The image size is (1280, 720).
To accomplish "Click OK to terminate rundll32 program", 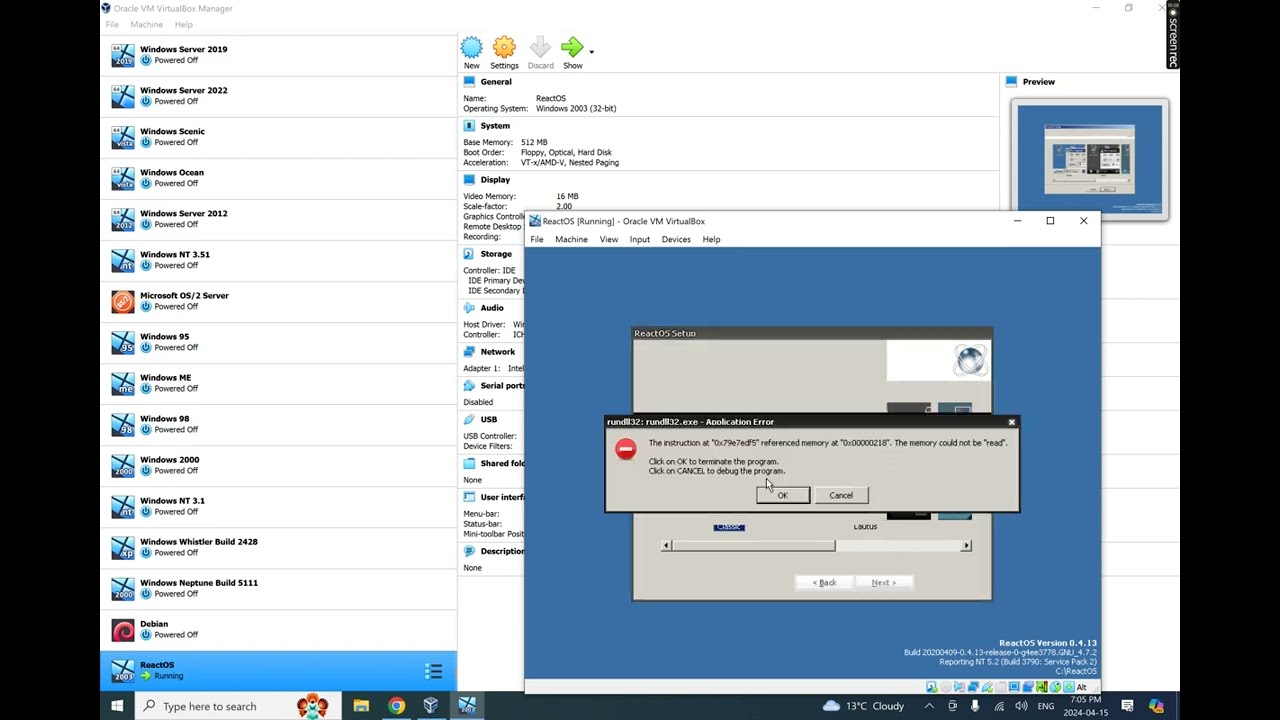I will [783, 495].
